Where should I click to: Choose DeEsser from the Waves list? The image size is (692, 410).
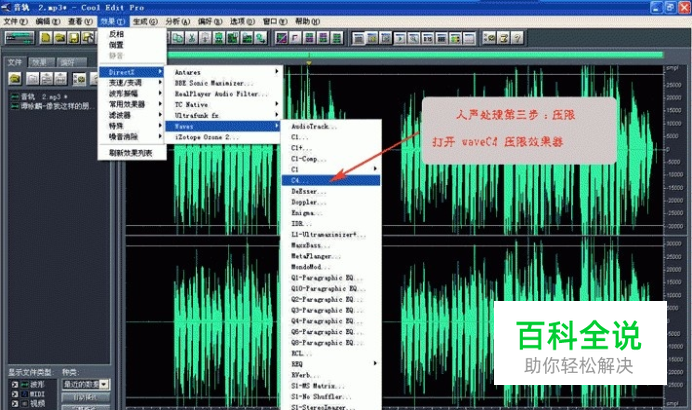pos(331,191)
